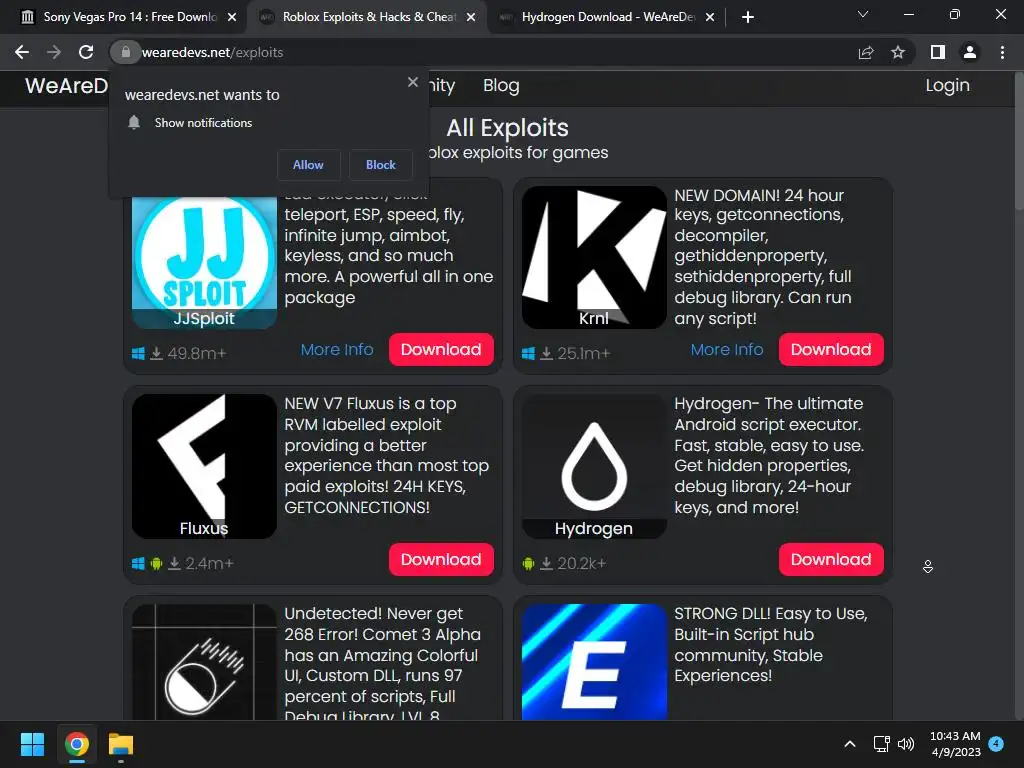
Task: Click the download count icon by 2.4m+
Action: coord(174,564)
